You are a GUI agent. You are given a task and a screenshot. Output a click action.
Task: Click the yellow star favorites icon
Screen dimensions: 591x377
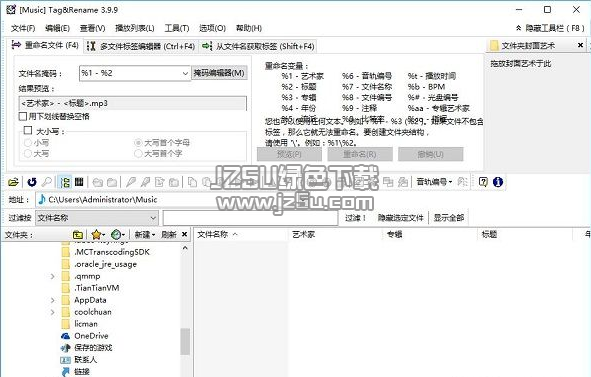pos(96,234)
